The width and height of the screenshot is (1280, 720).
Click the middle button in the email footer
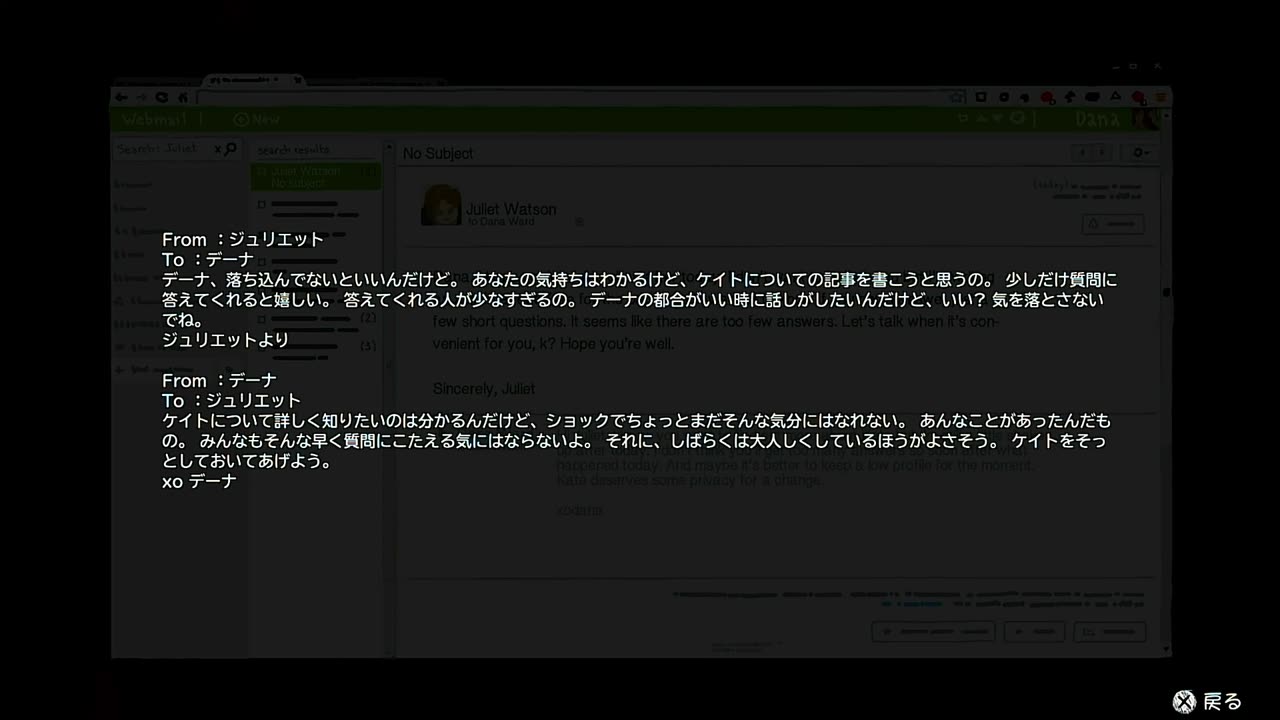tap(1034, 632)
